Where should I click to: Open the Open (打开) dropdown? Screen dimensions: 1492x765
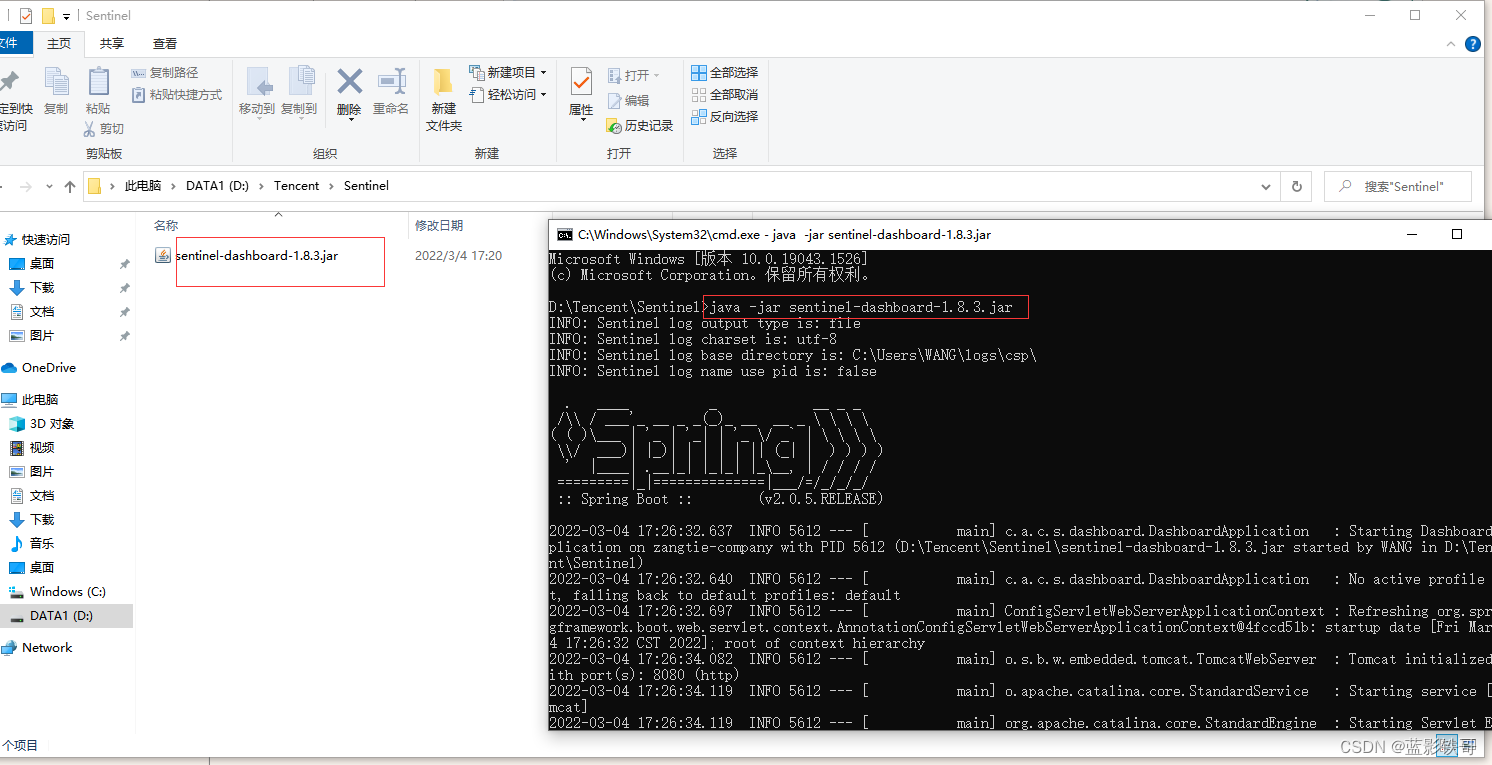(634, 76)
